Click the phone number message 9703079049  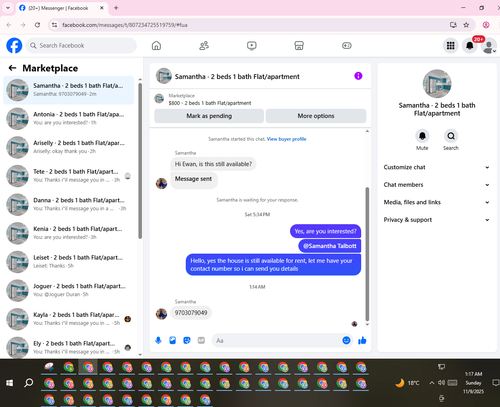pyautogui.click(x=191, y=313)
